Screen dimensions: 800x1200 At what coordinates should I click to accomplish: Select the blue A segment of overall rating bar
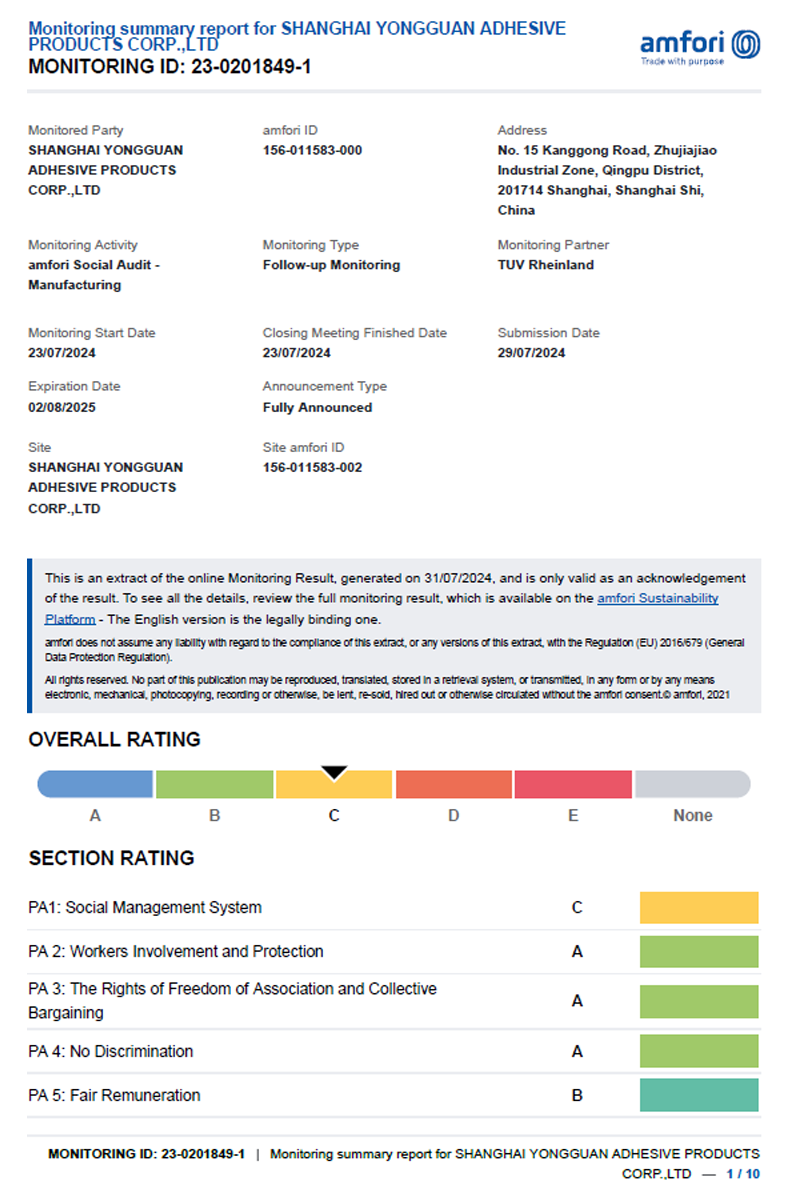pos(96,784)
